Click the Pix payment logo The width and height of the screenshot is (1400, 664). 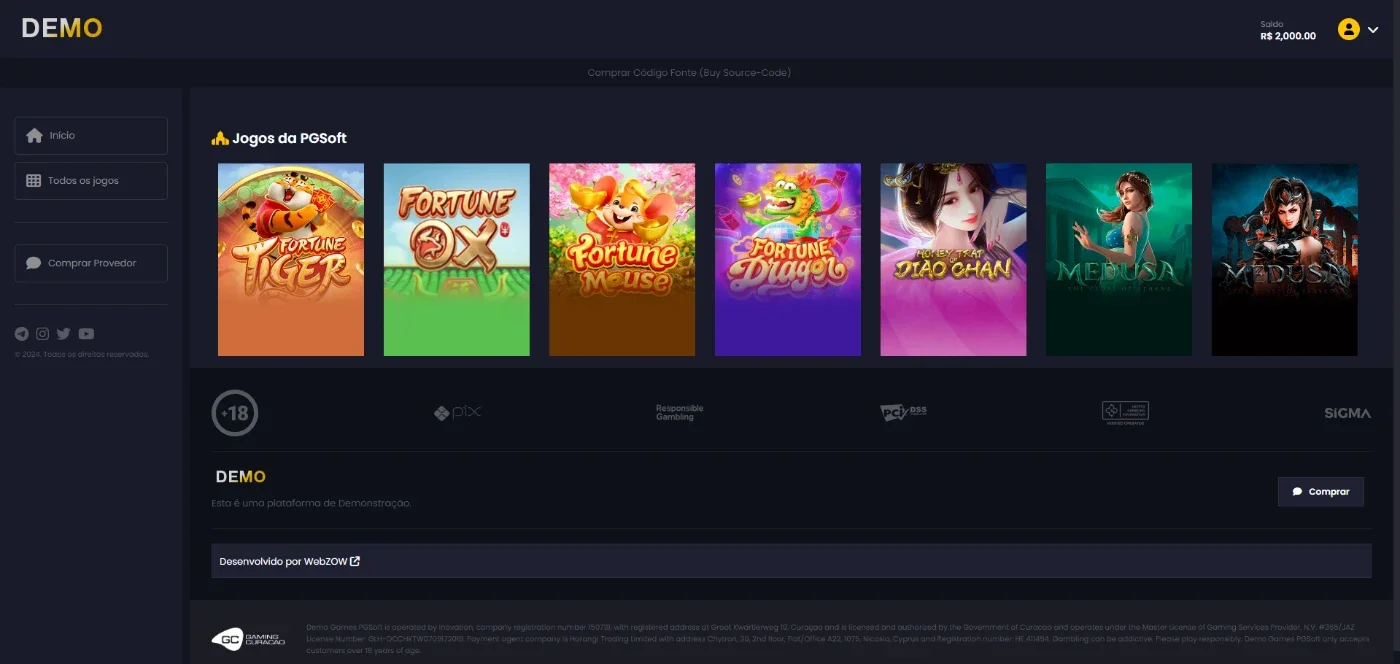[458, 412]
